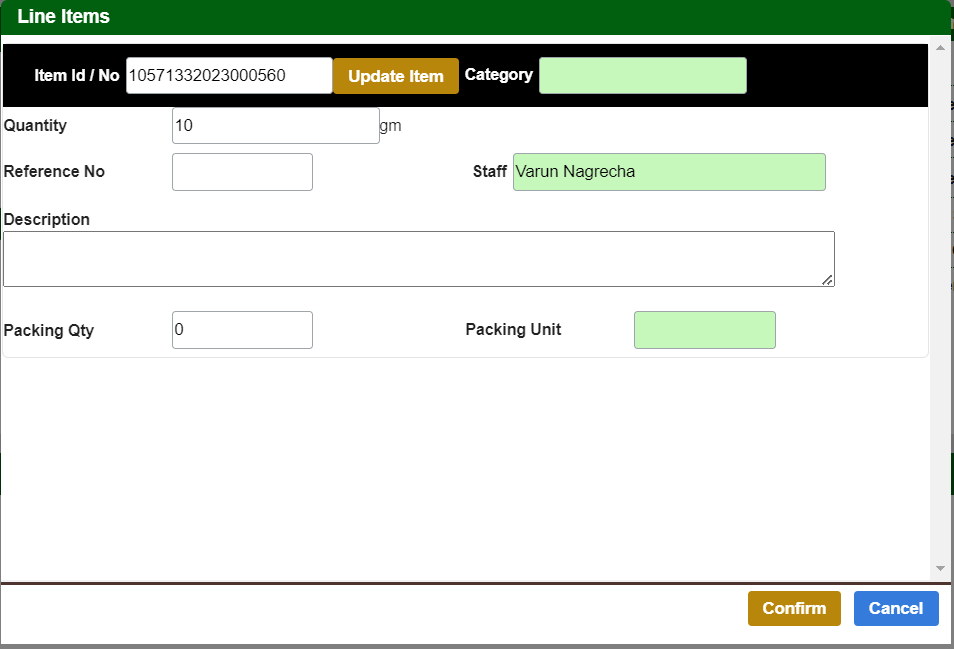Image resolution: width=954 pixels, height=649 pixels.
Task: Click the gm unit text beside Quantity
Action: (x=390, y=126)
